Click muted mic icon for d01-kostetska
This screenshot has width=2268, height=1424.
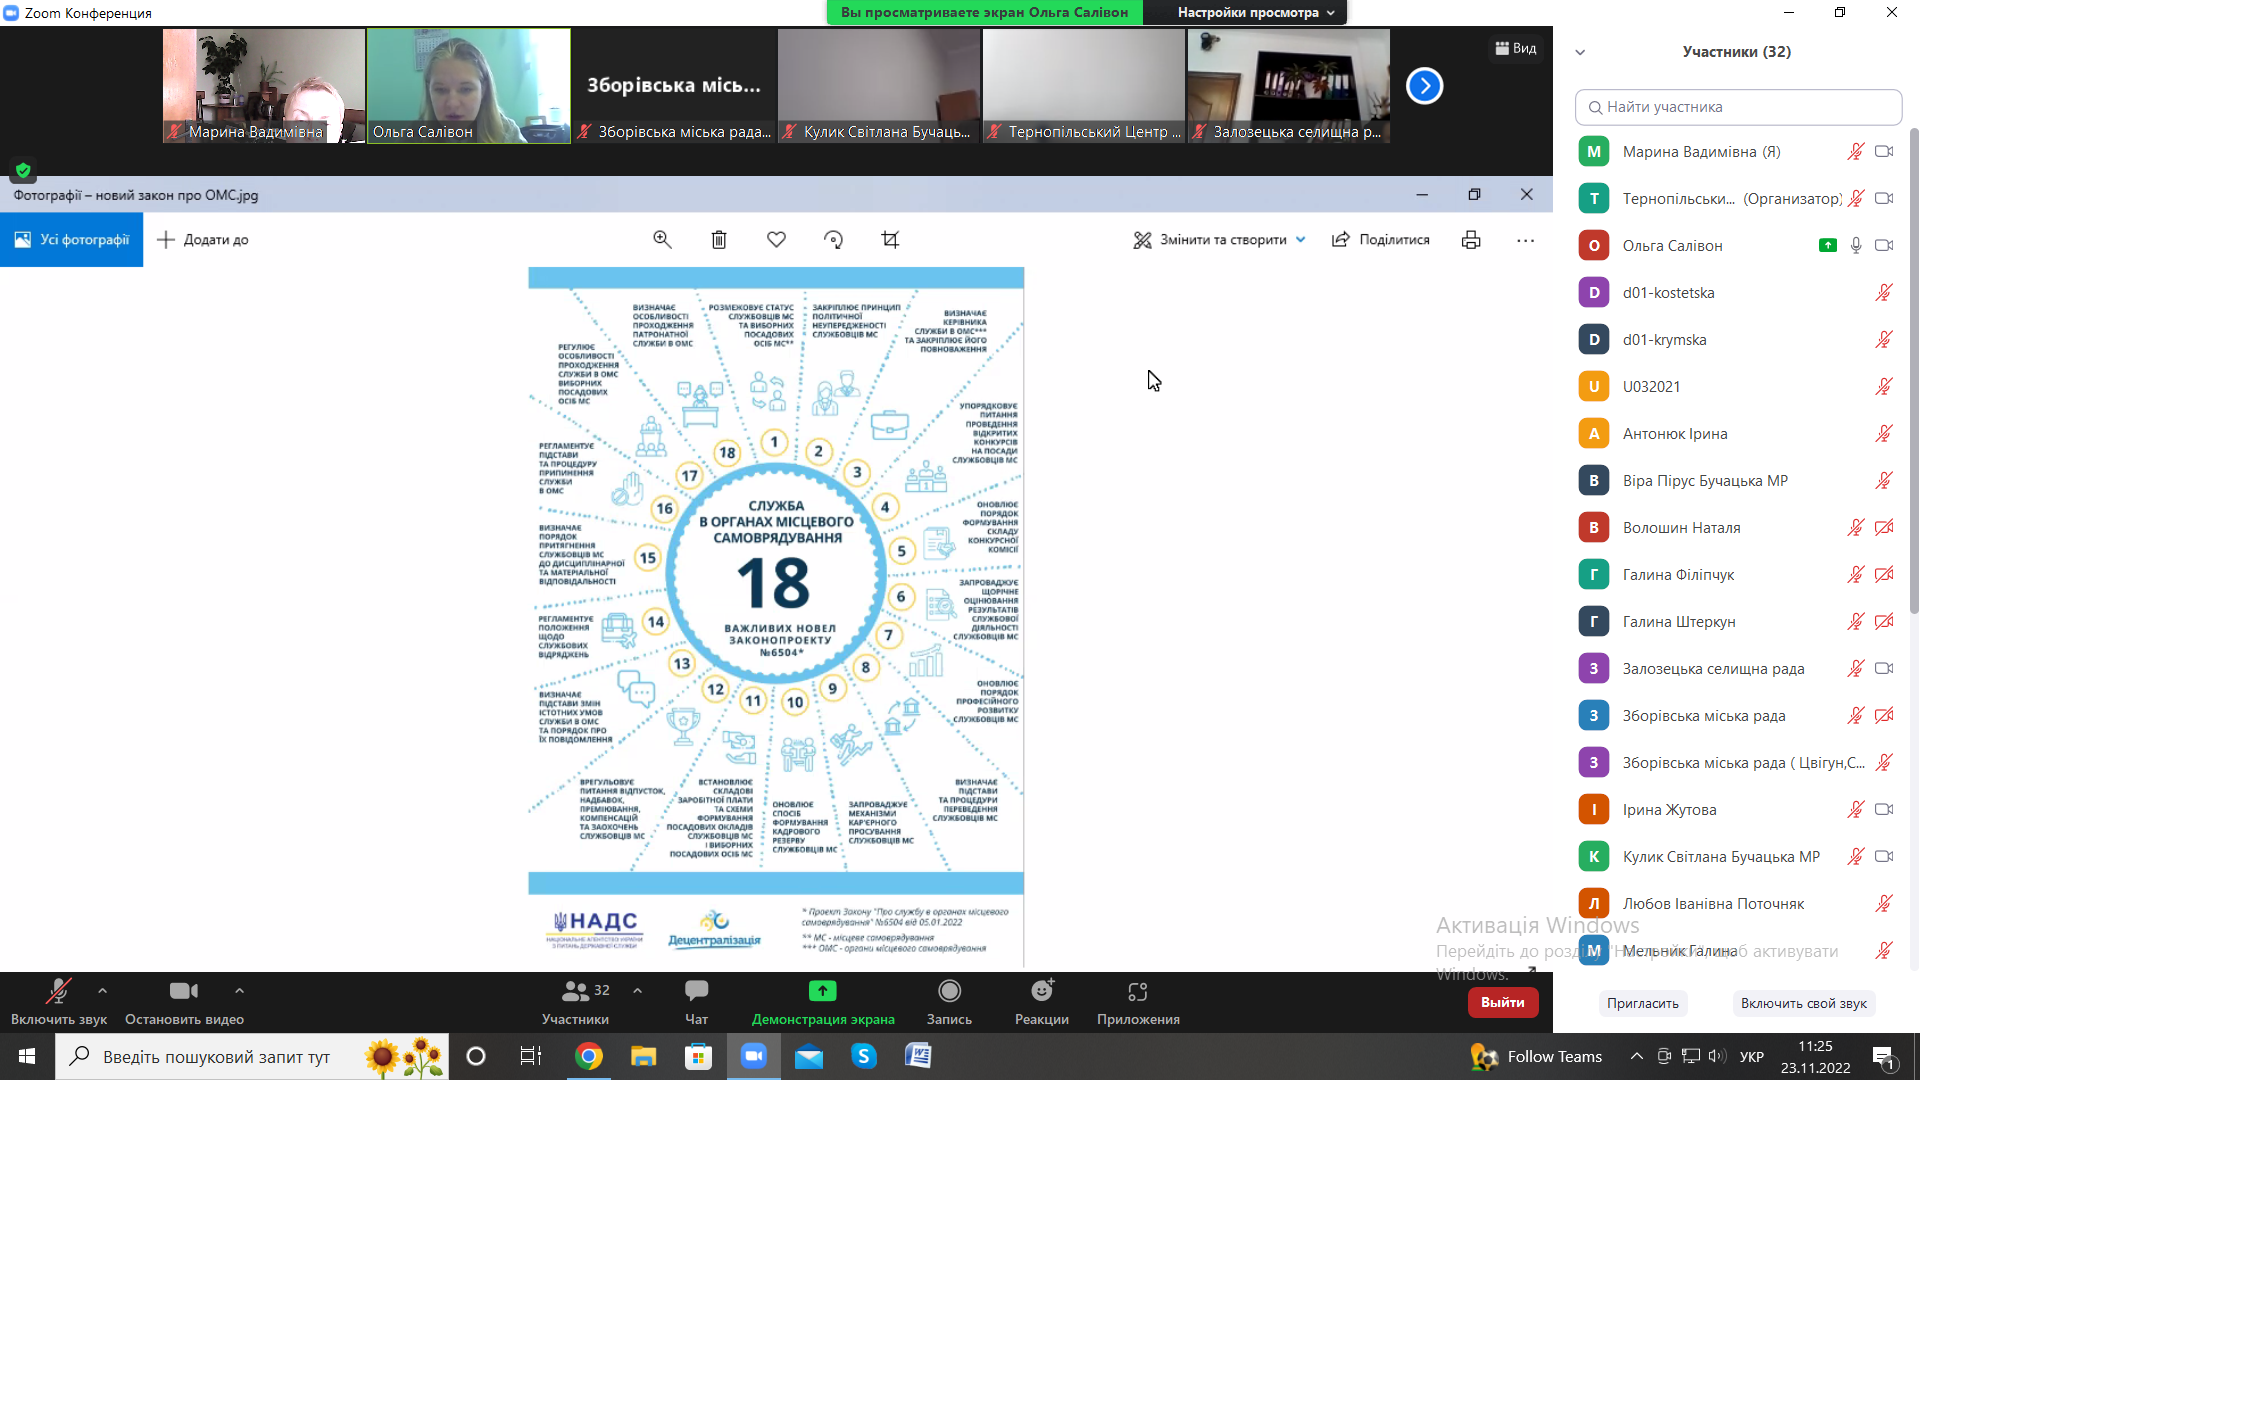point(1883,293)
